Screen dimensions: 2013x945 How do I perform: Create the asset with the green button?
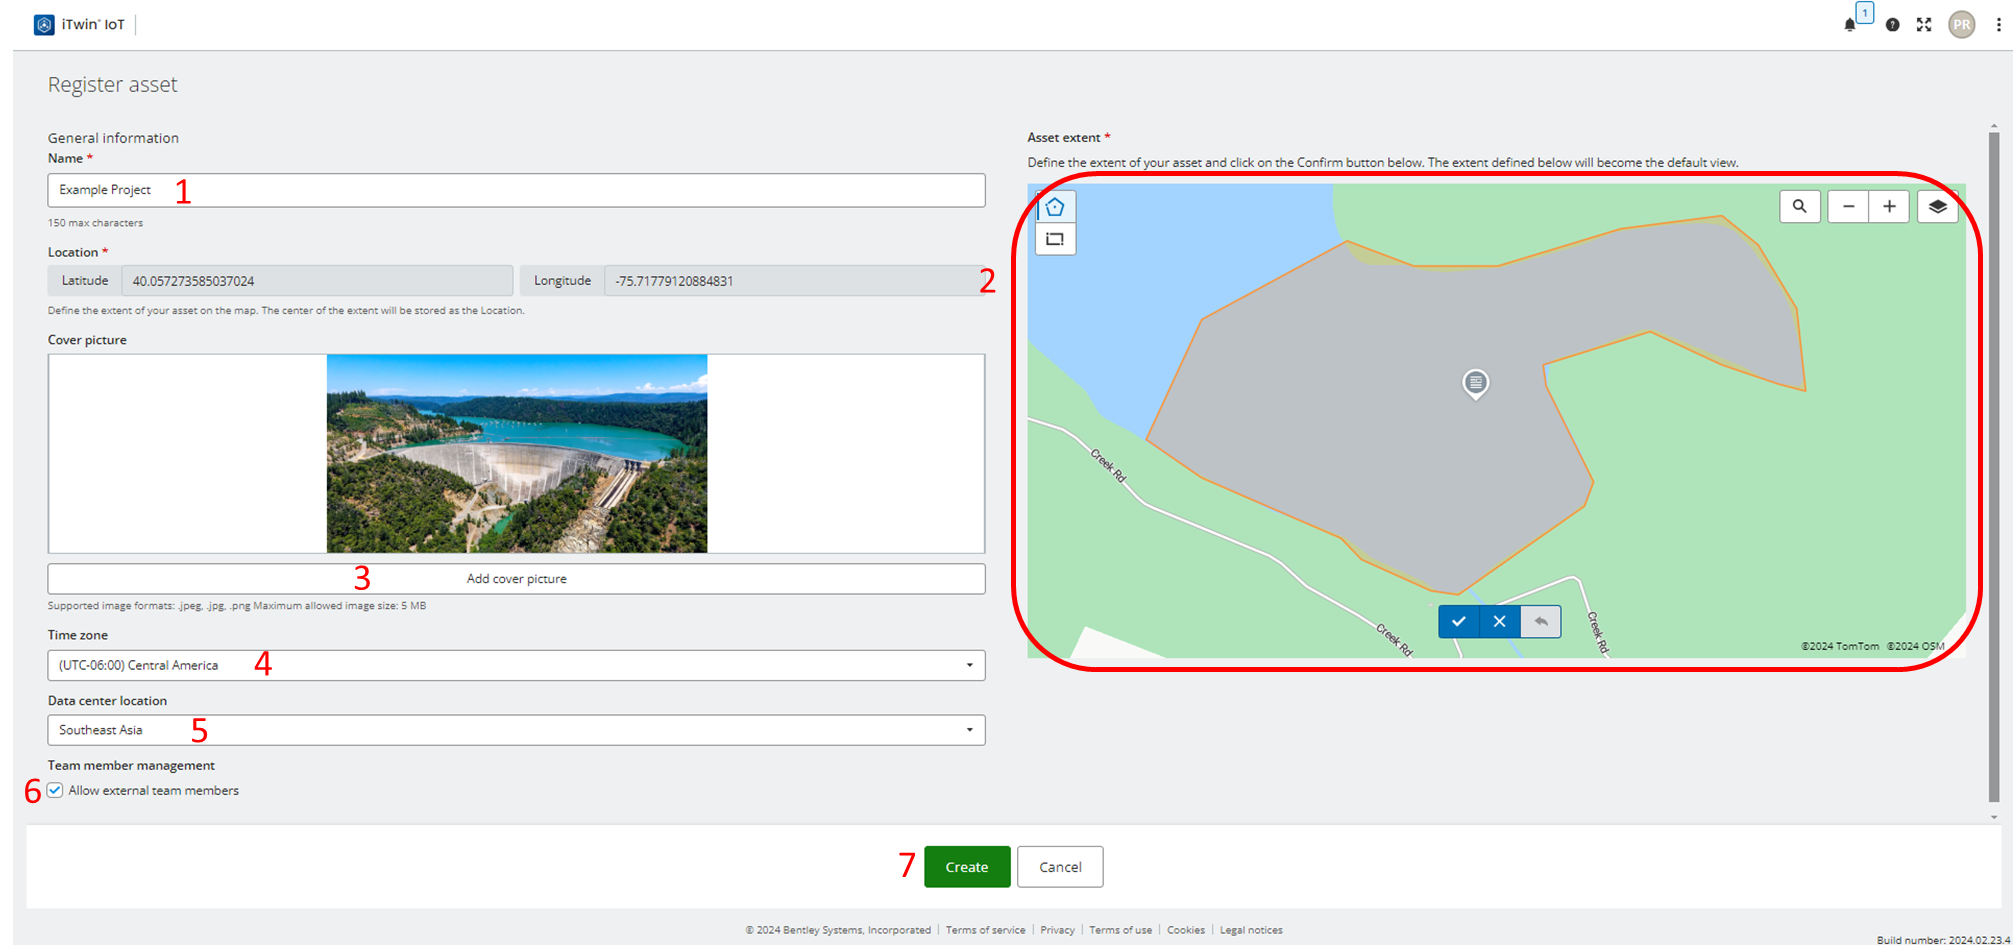point(966,866)
